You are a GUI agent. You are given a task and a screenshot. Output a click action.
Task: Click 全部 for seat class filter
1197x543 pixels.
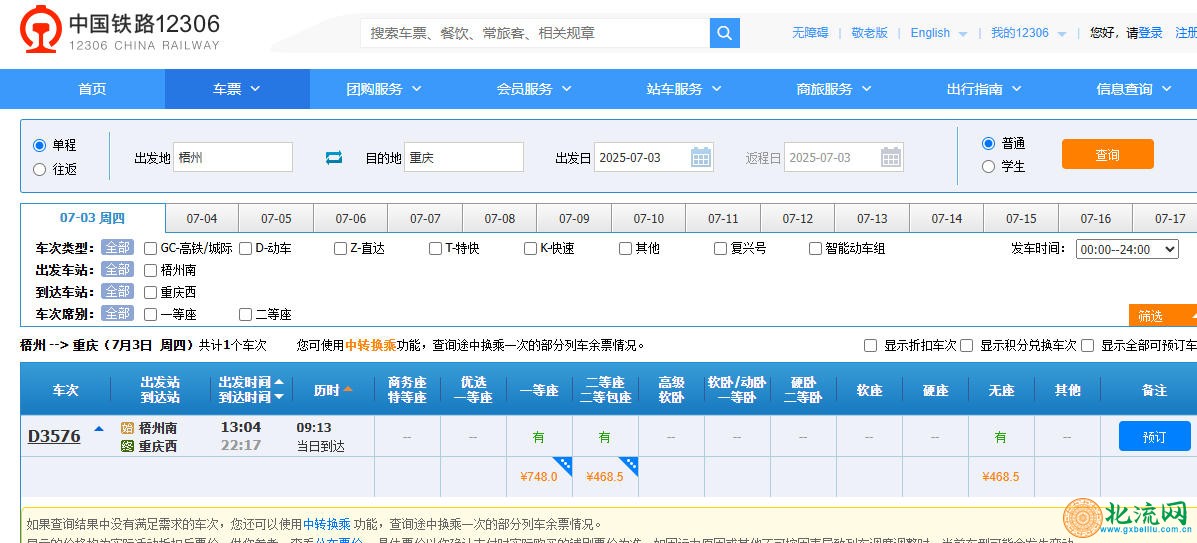(118, 314)
